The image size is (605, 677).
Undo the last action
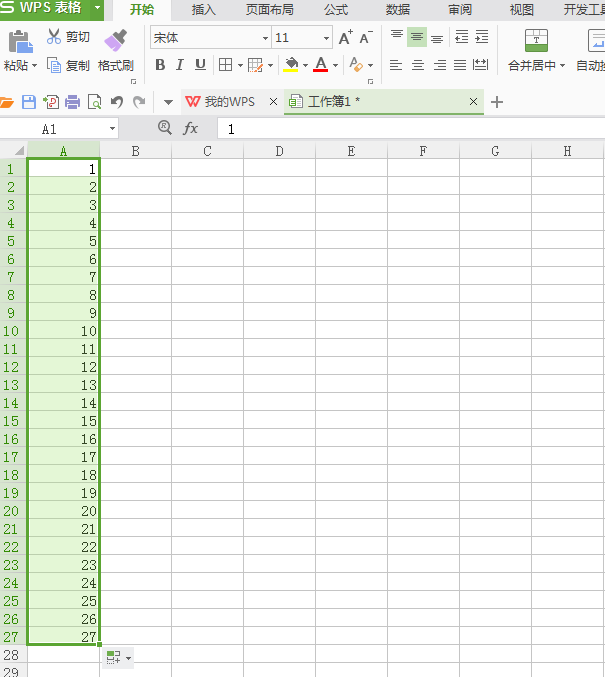pos(117,102)
